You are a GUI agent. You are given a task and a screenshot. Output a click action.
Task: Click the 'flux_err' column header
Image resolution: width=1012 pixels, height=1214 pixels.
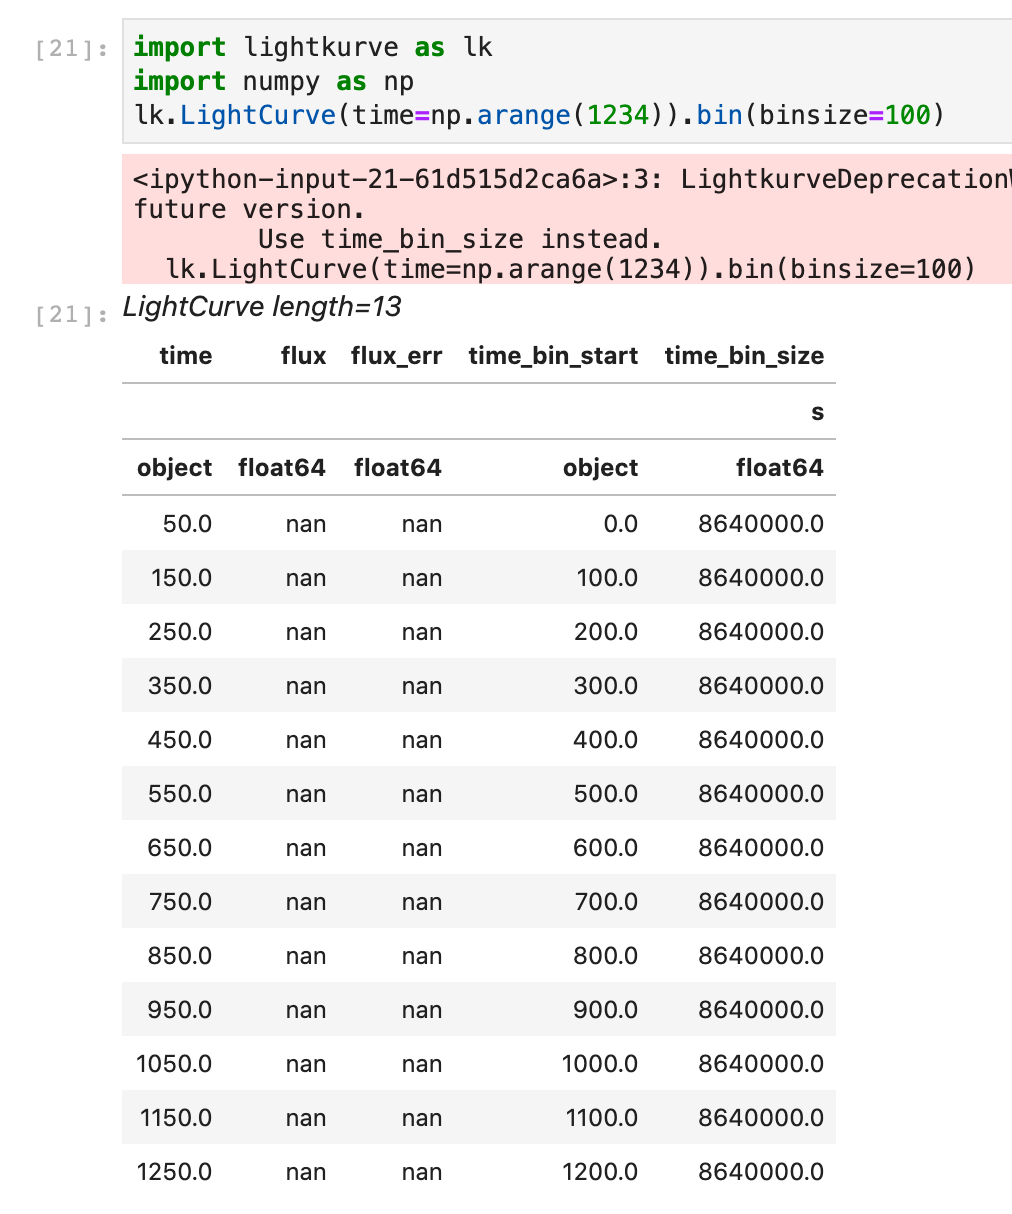point(397,357)
